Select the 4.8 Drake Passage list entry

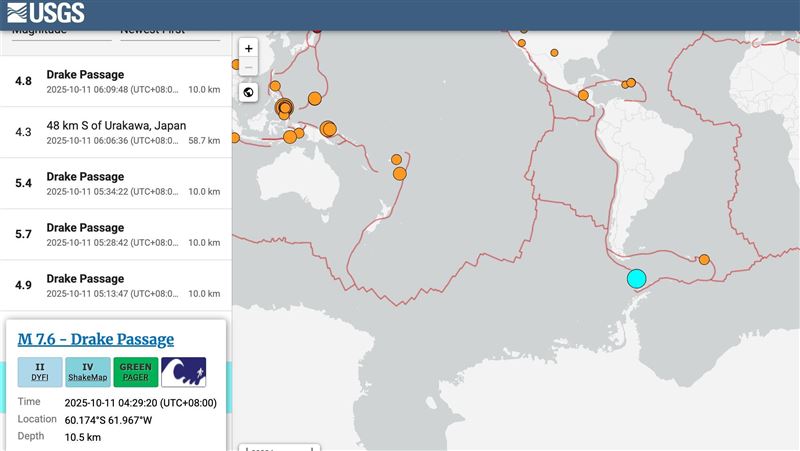point(116,81)
